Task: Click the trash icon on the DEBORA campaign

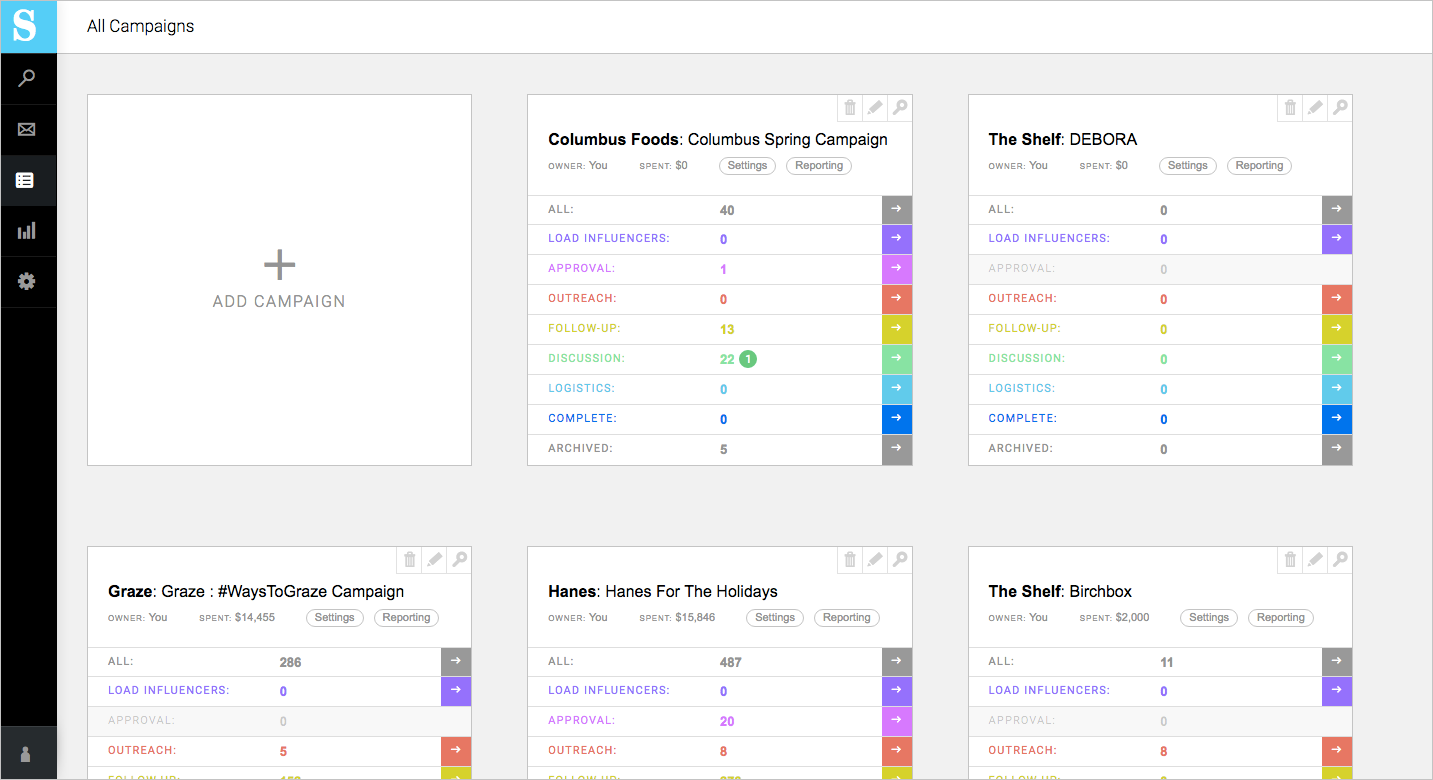Action: pos(1290,108)
